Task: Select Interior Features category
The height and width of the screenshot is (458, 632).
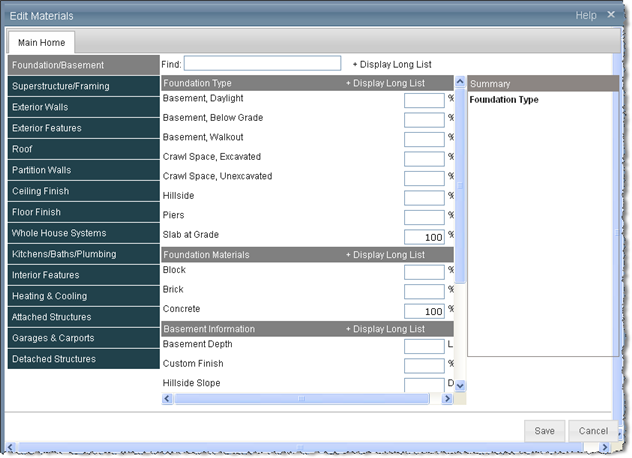Action: 83,275
